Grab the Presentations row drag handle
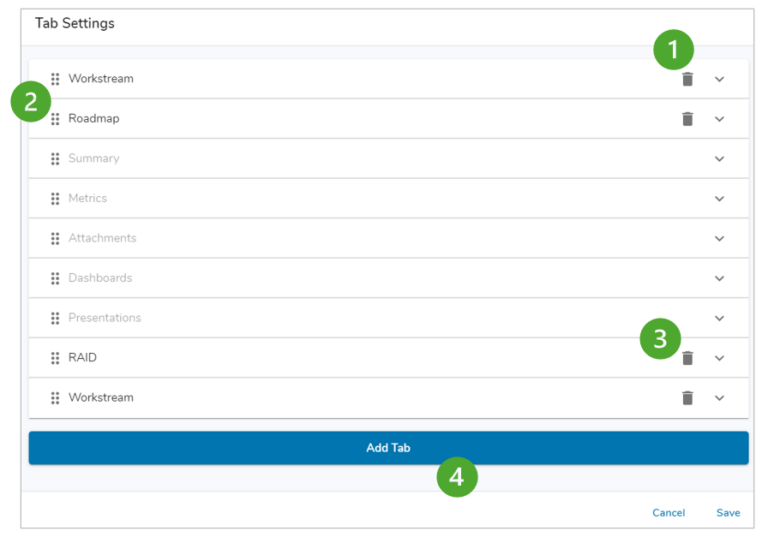This screenshot has width=768, height=537. (x=55, y=318)
